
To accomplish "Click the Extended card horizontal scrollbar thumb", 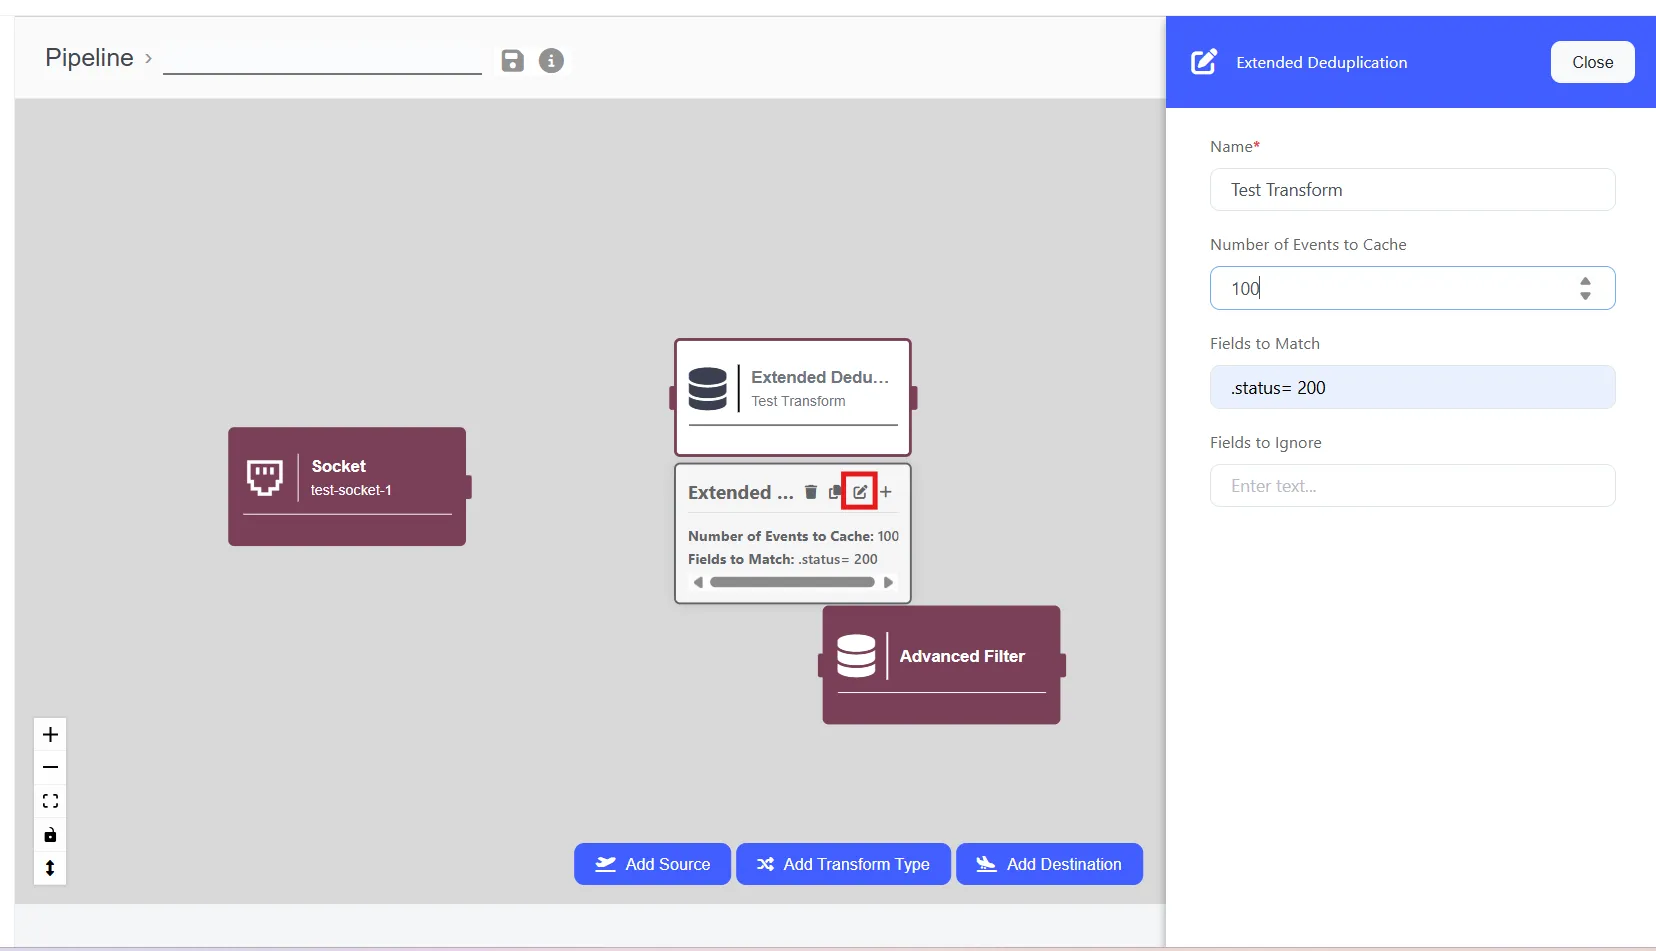I will (792, 582).
